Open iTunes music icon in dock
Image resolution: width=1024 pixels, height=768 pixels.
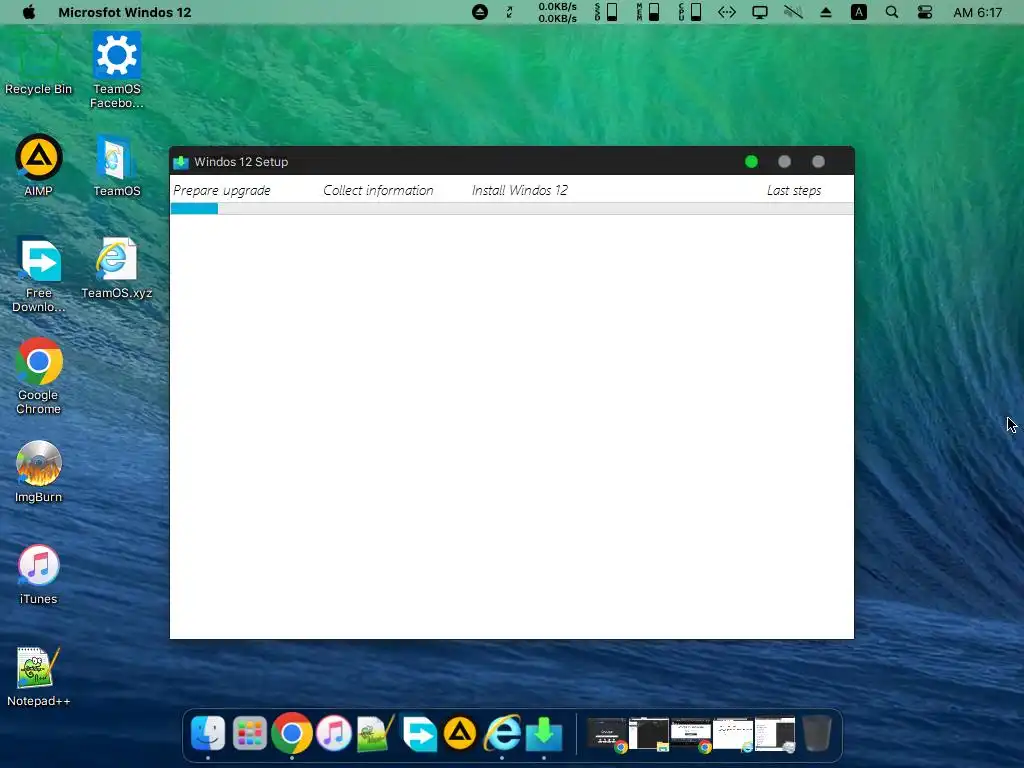click(x=334, y=733)
